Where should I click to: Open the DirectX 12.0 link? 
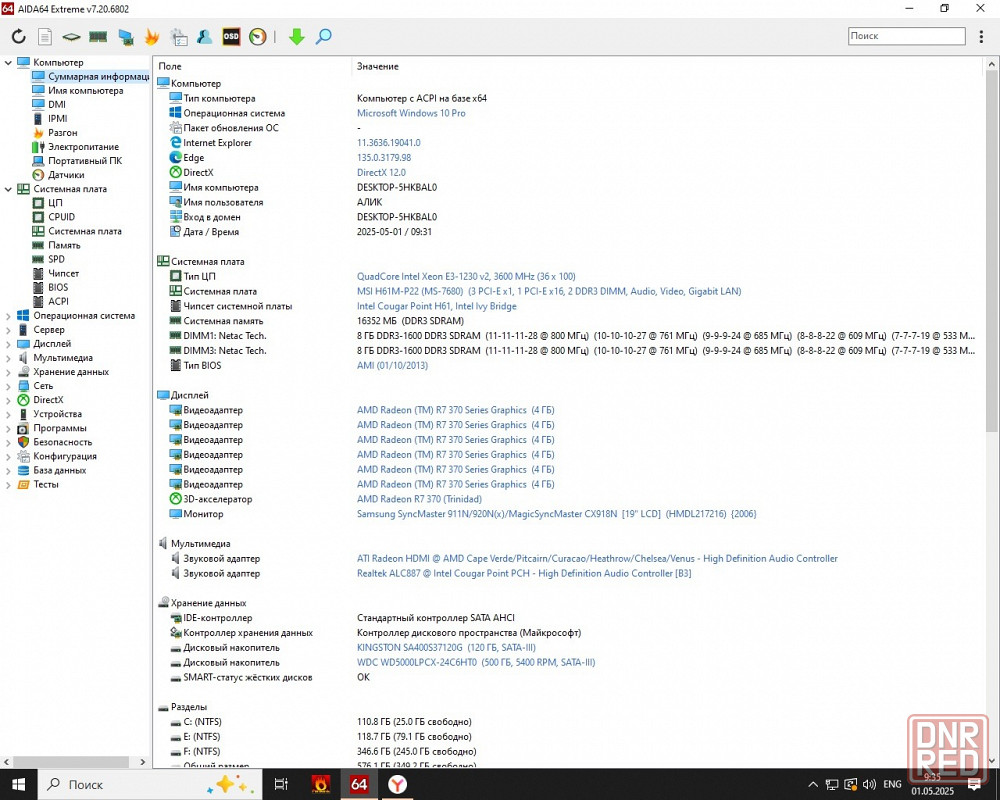tap(381, 172)
